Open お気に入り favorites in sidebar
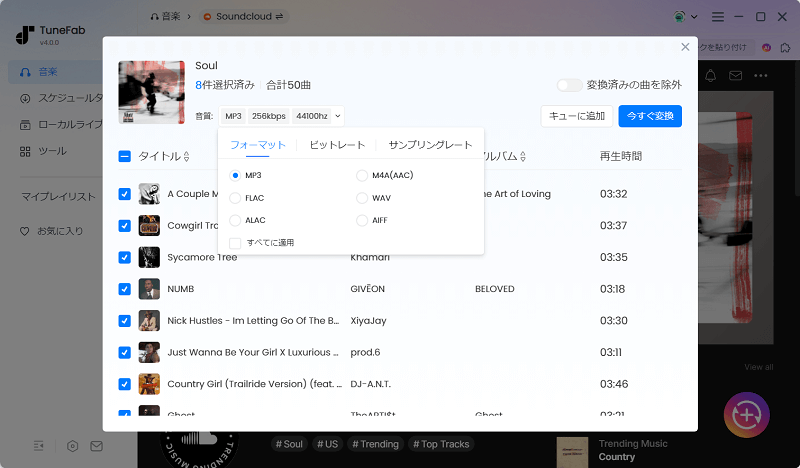The width and height of the screenshot is (800, 468). tap(51, 231)
